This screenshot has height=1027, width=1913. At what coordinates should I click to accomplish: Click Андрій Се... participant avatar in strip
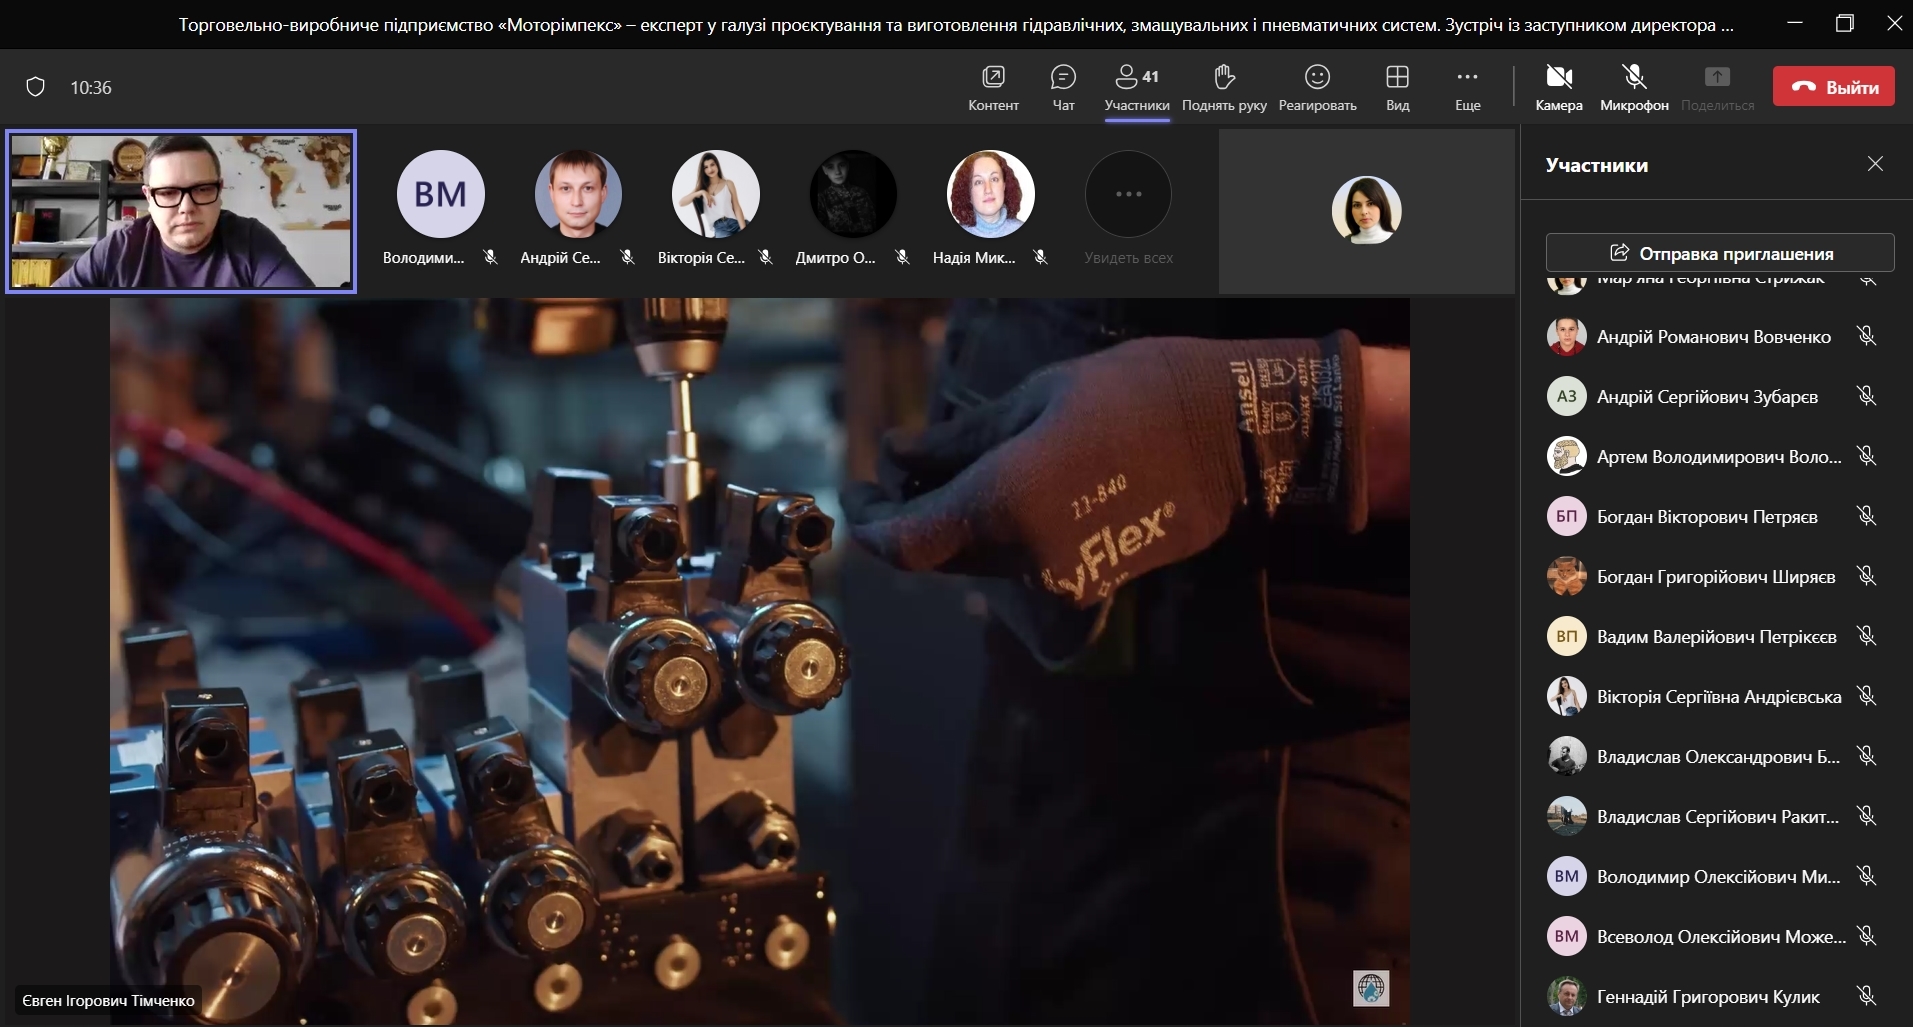pos(578,194)
